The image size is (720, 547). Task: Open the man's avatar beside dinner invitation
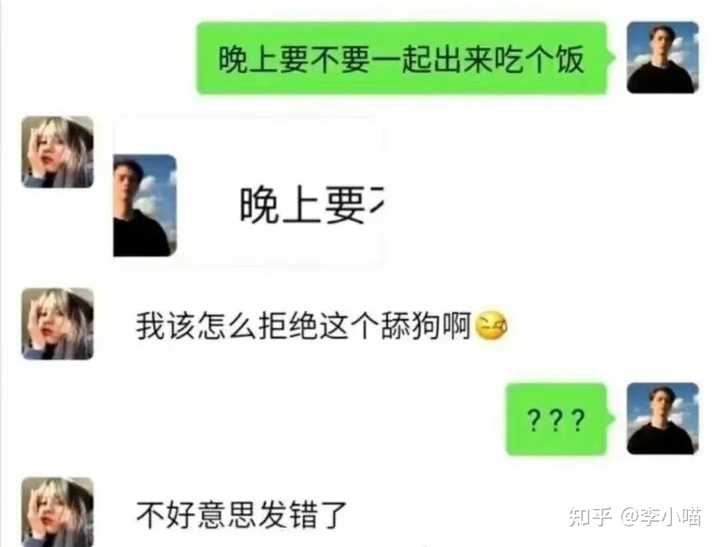[663, 57]
